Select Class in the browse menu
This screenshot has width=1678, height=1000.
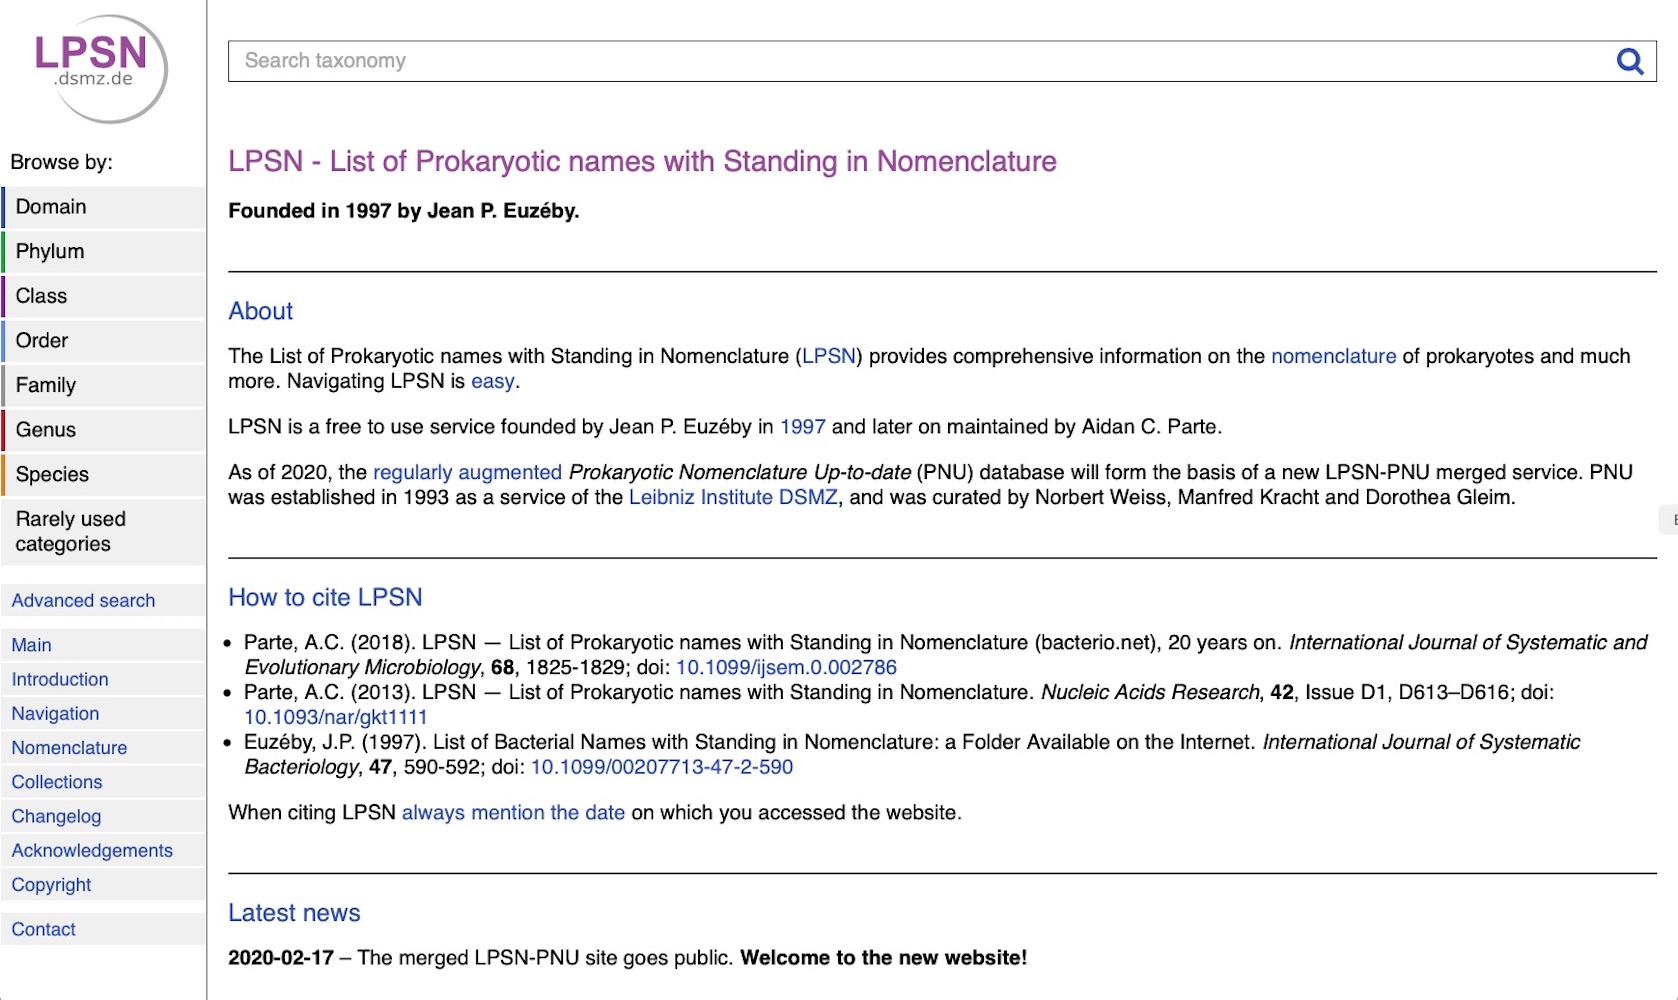[x=42, y=296]
